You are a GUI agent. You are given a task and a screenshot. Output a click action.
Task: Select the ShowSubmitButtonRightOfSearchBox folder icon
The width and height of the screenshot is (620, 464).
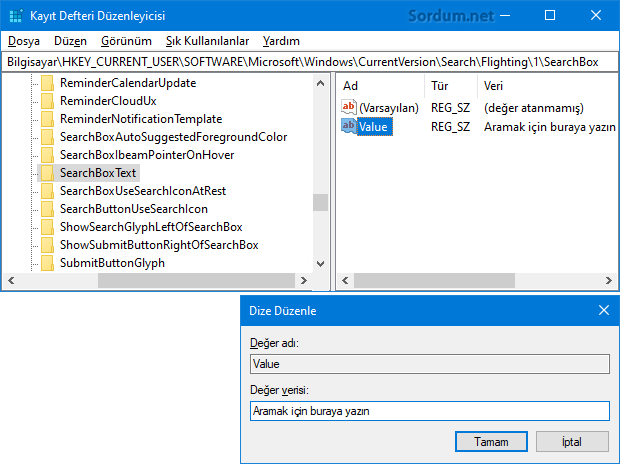(47, 245)
